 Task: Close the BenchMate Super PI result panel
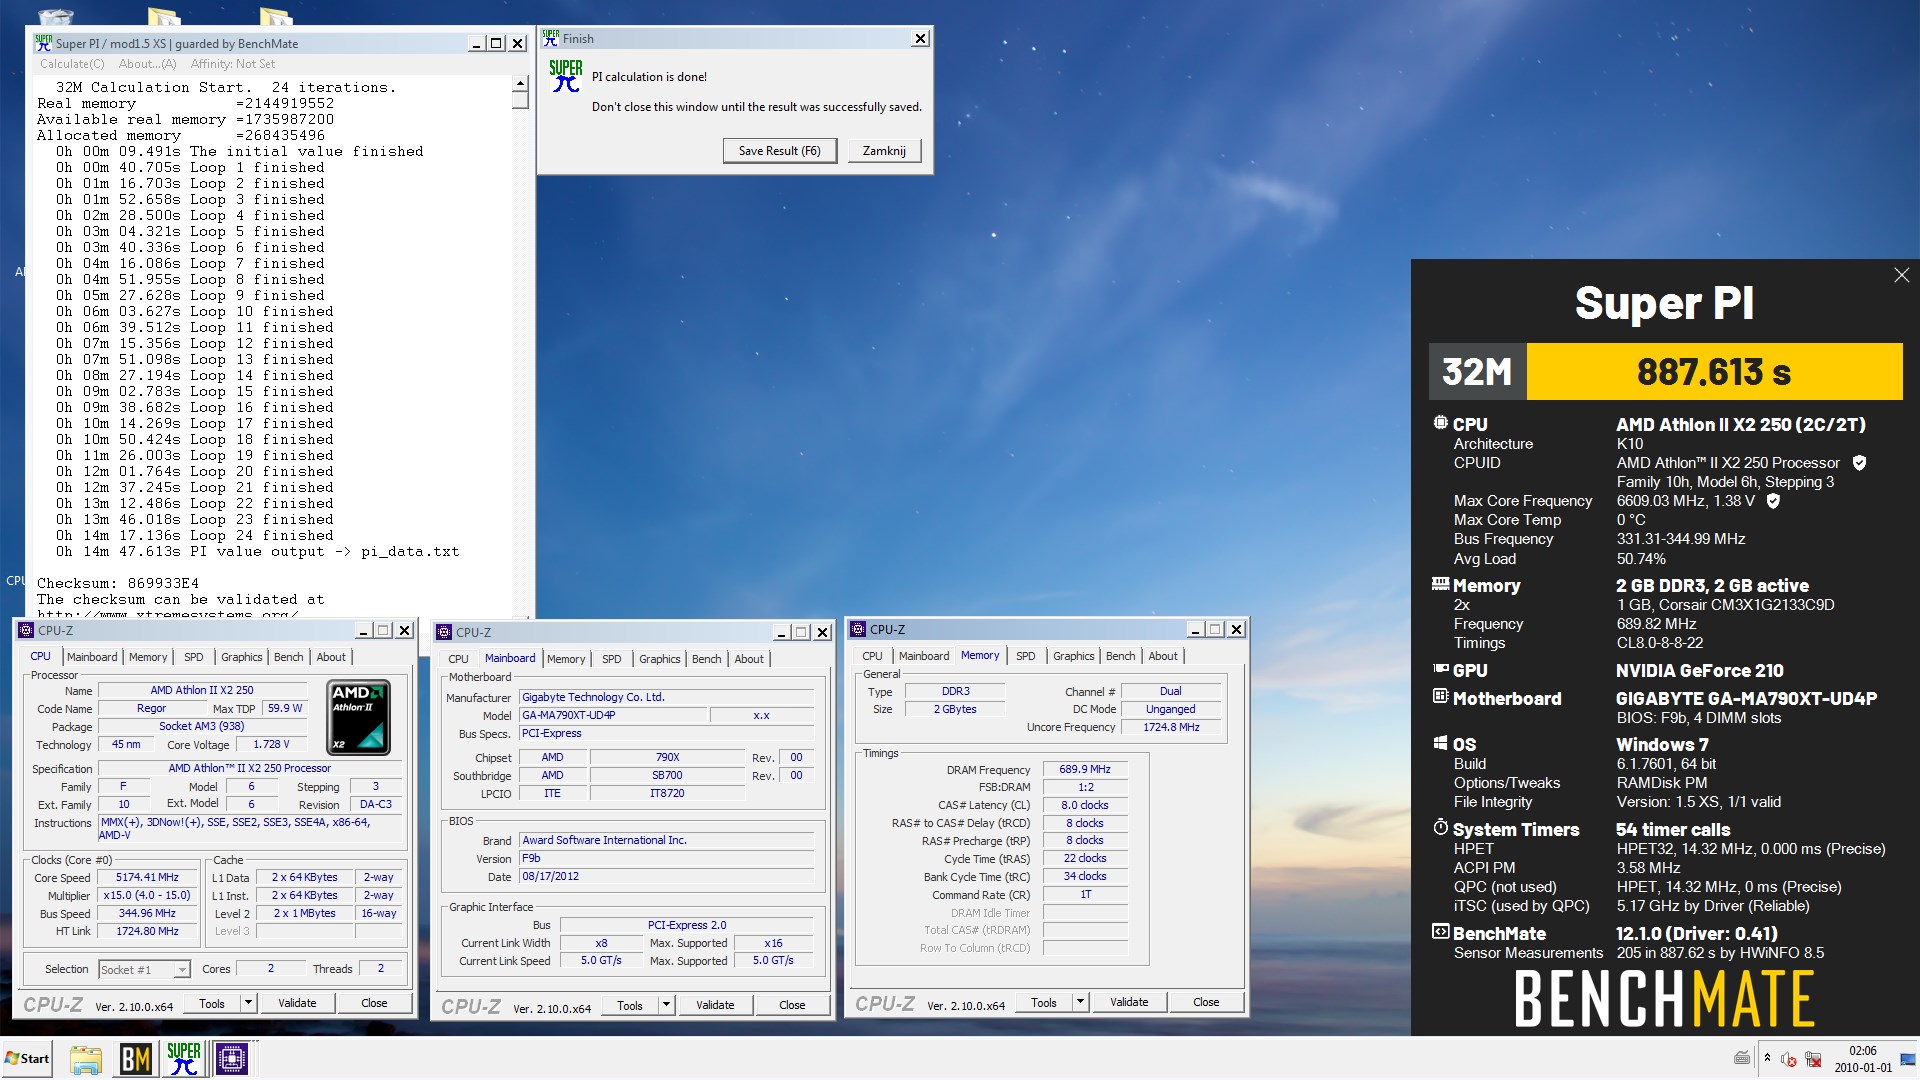click(x=1901, y=275)
